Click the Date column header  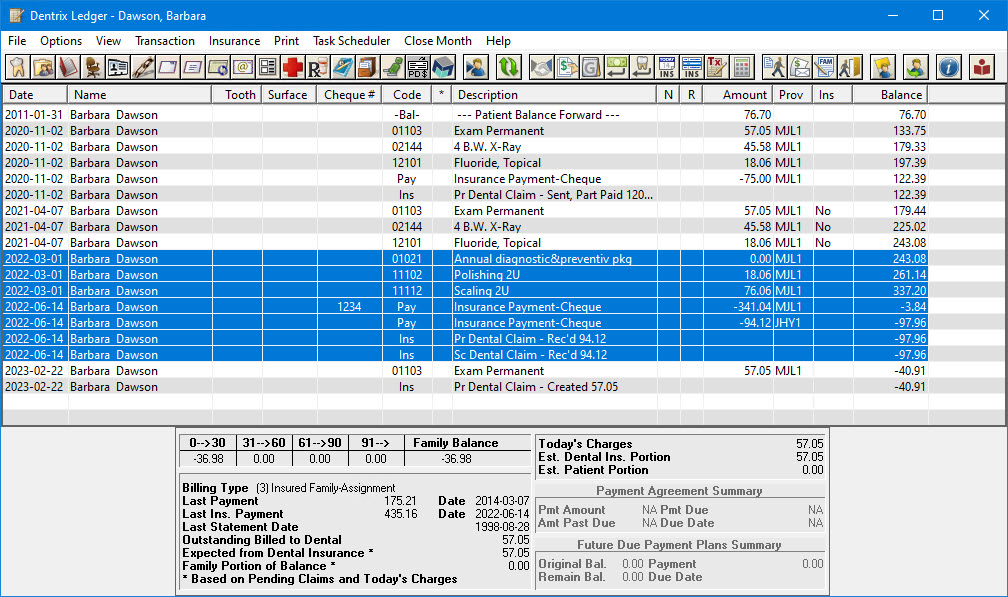tap(21, 95)
